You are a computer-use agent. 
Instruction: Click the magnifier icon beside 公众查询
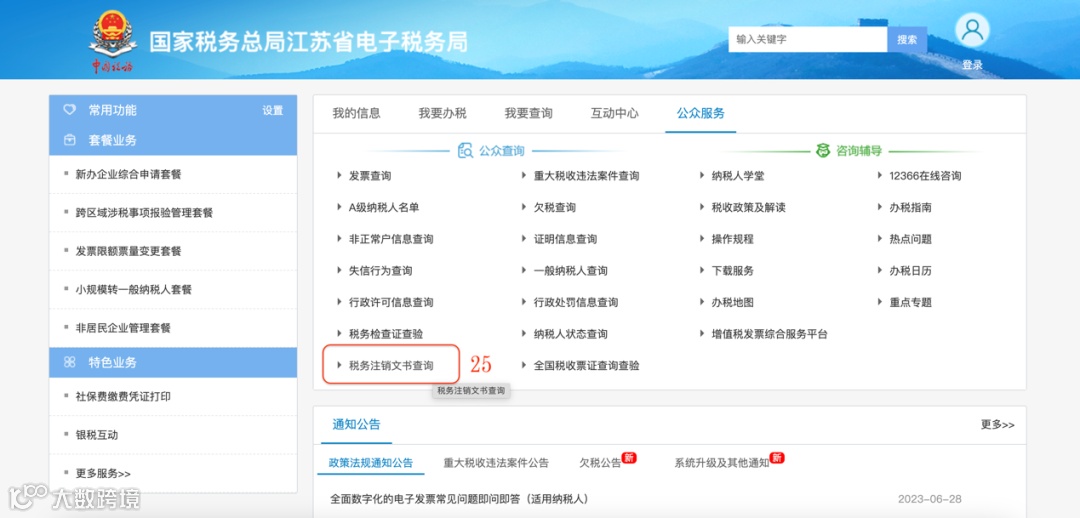(466, 151)
